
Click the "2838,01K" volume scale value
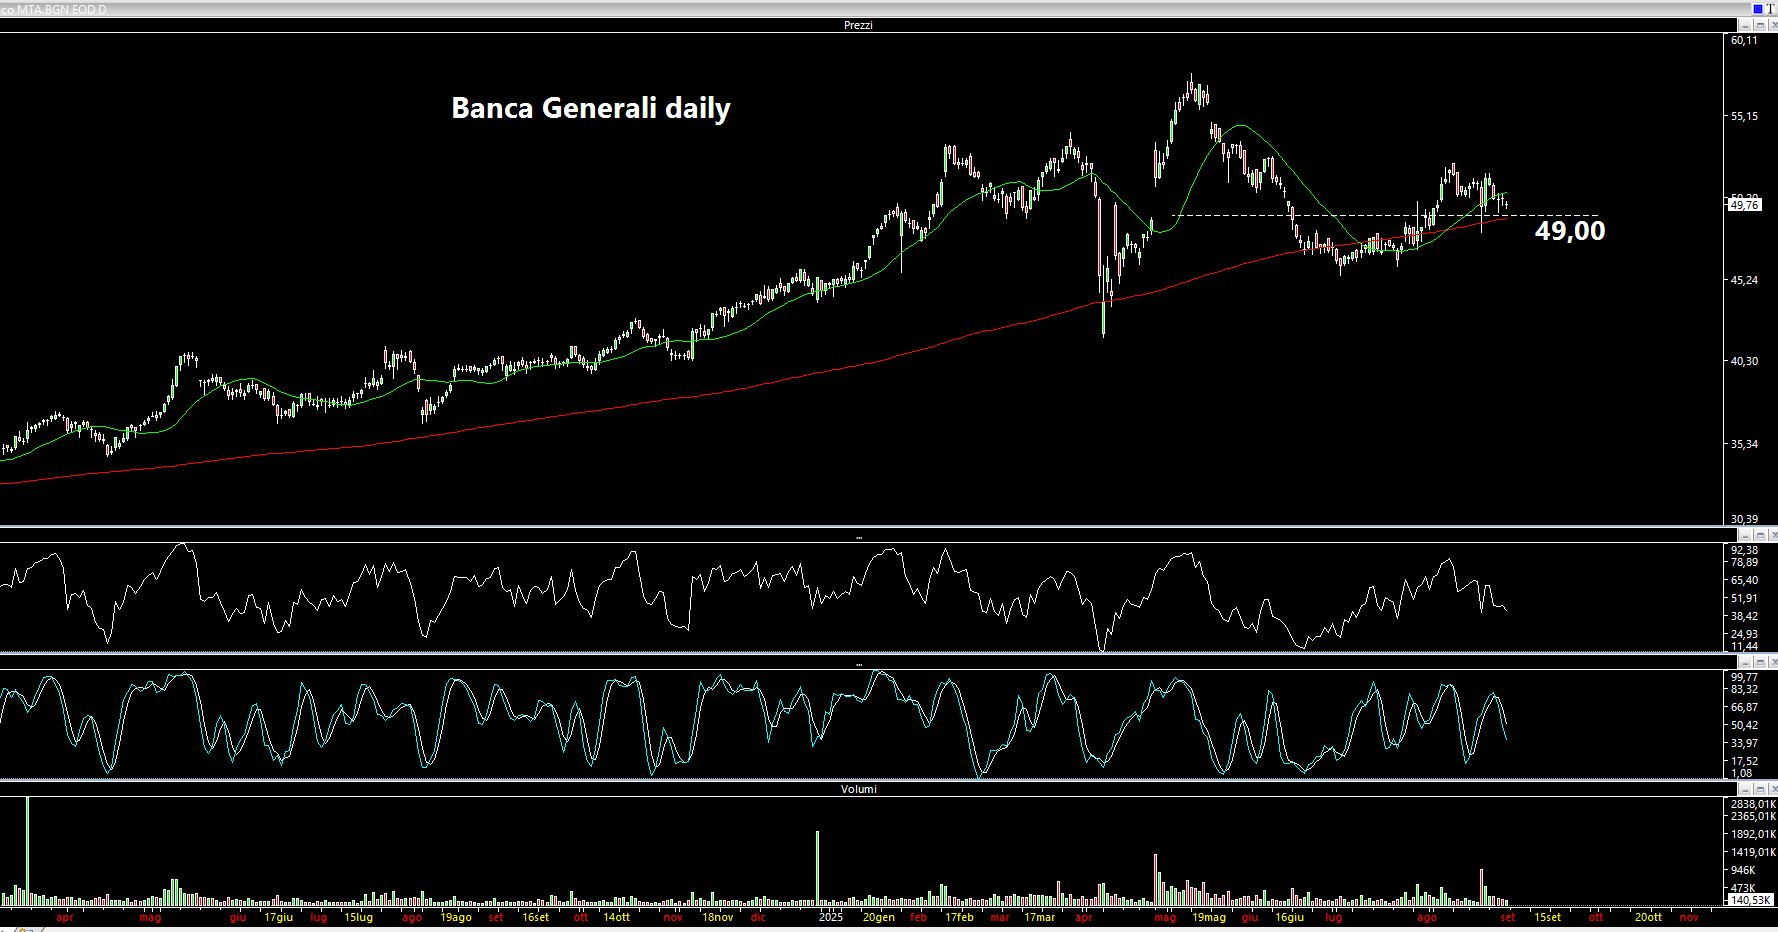click(x=1753, y=804)
